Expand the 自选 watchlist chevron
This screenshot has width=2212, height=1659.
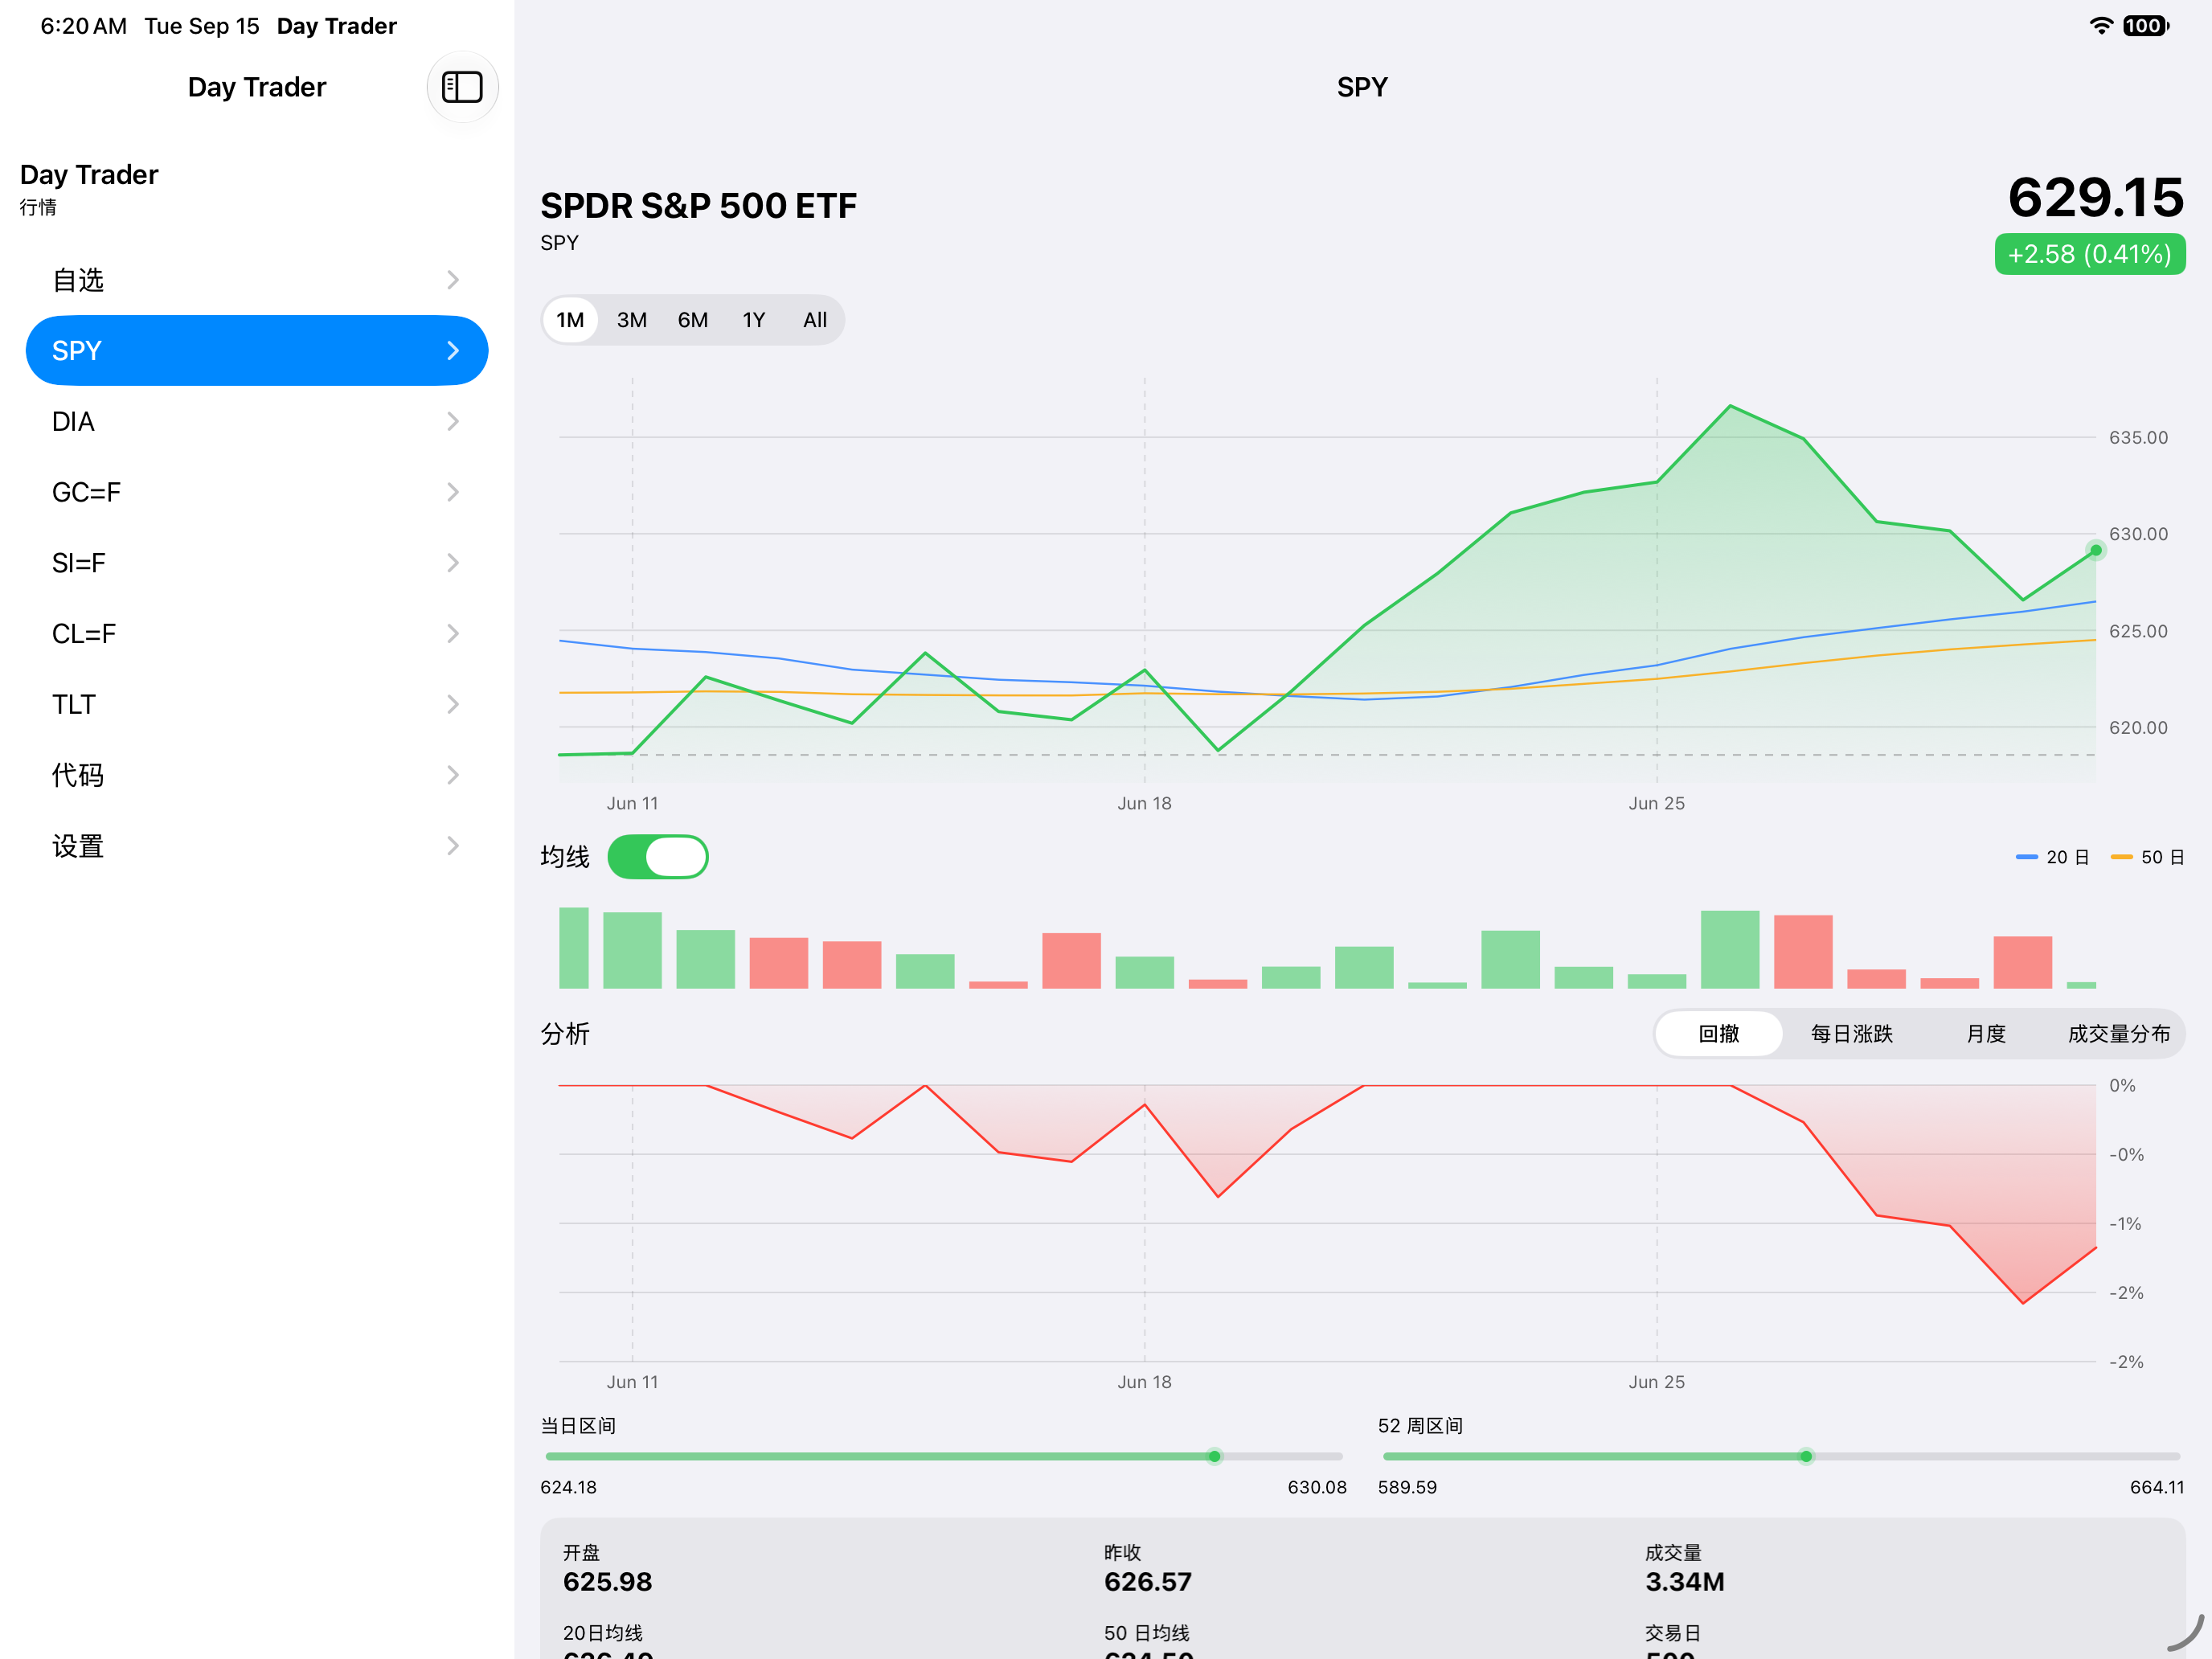[x=453, y=280]
